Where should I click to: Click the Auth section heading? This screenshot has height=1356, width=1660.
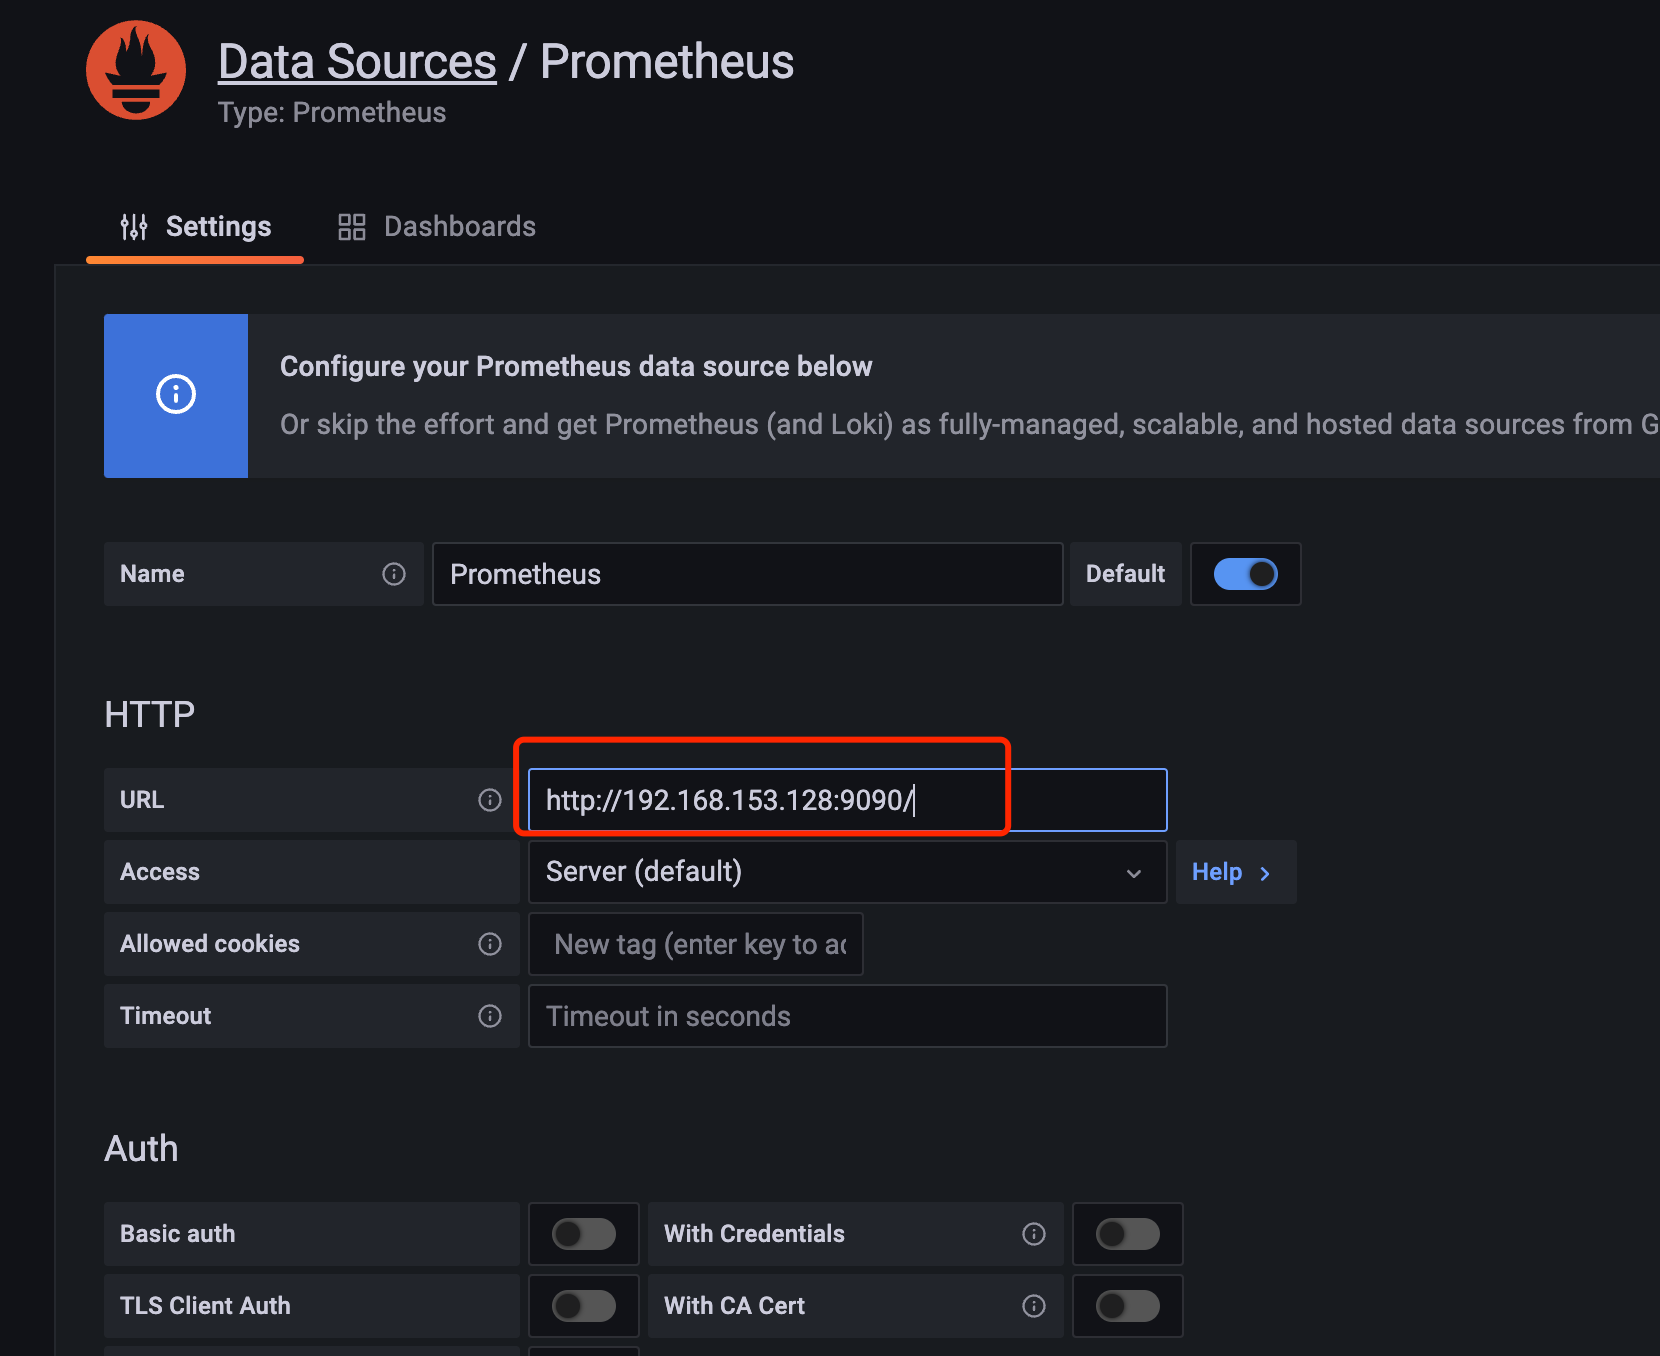click(x=141, y=1148)
